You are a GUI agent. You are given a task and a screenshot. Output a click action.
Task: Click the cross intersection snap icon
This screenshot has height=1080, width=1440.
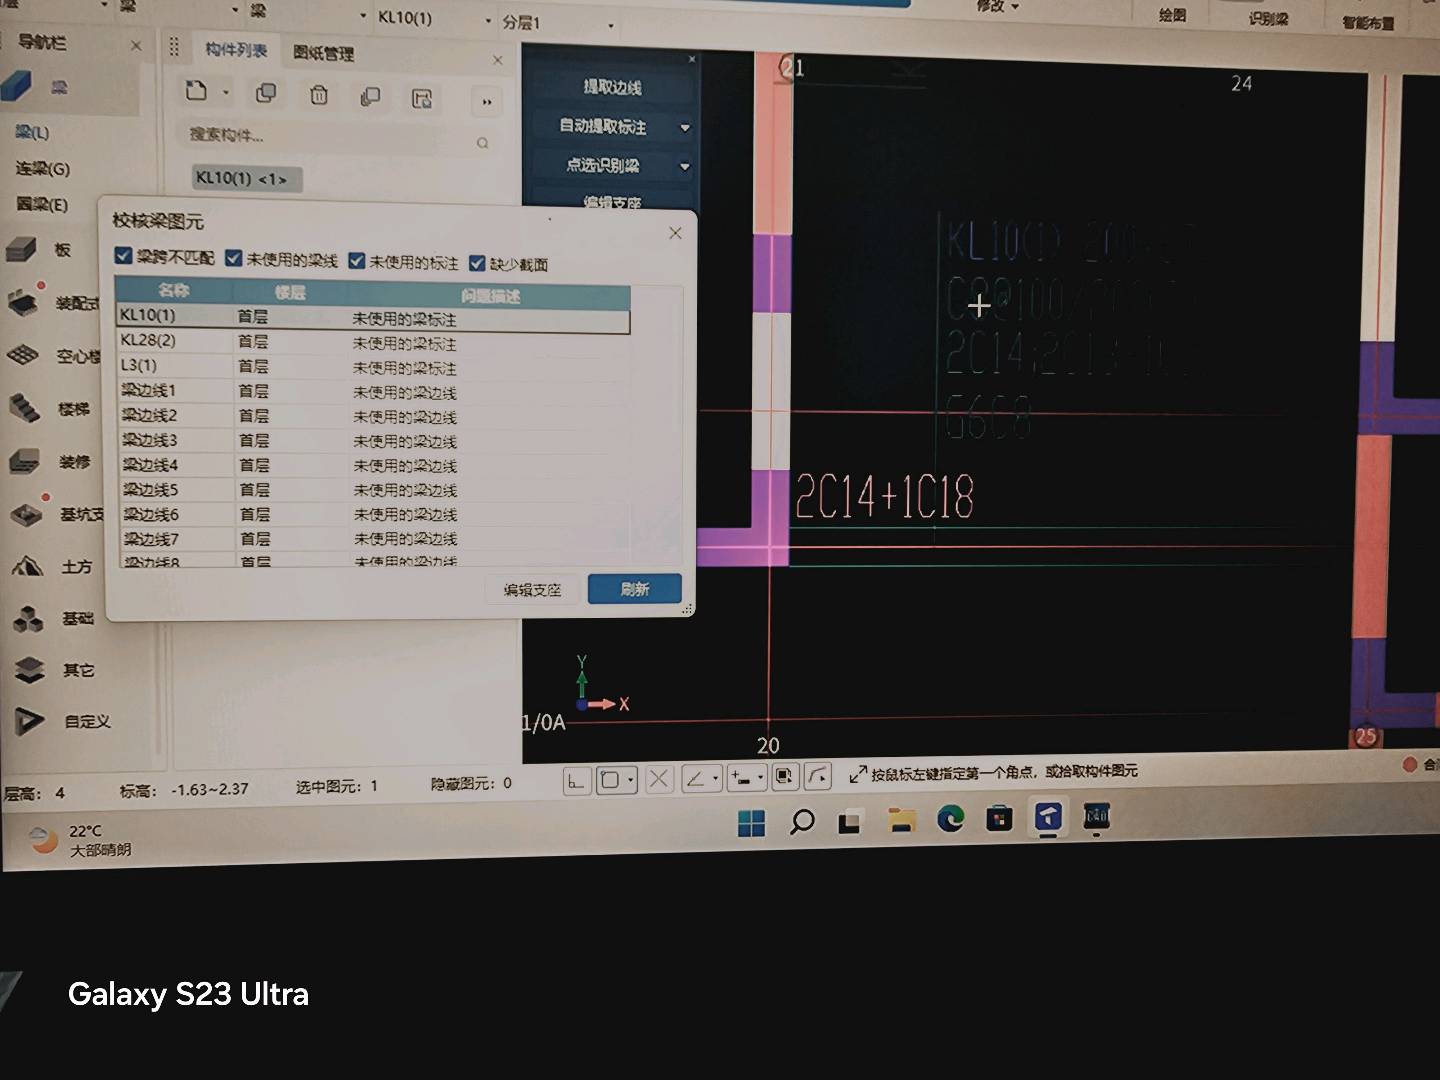(659, 779)
